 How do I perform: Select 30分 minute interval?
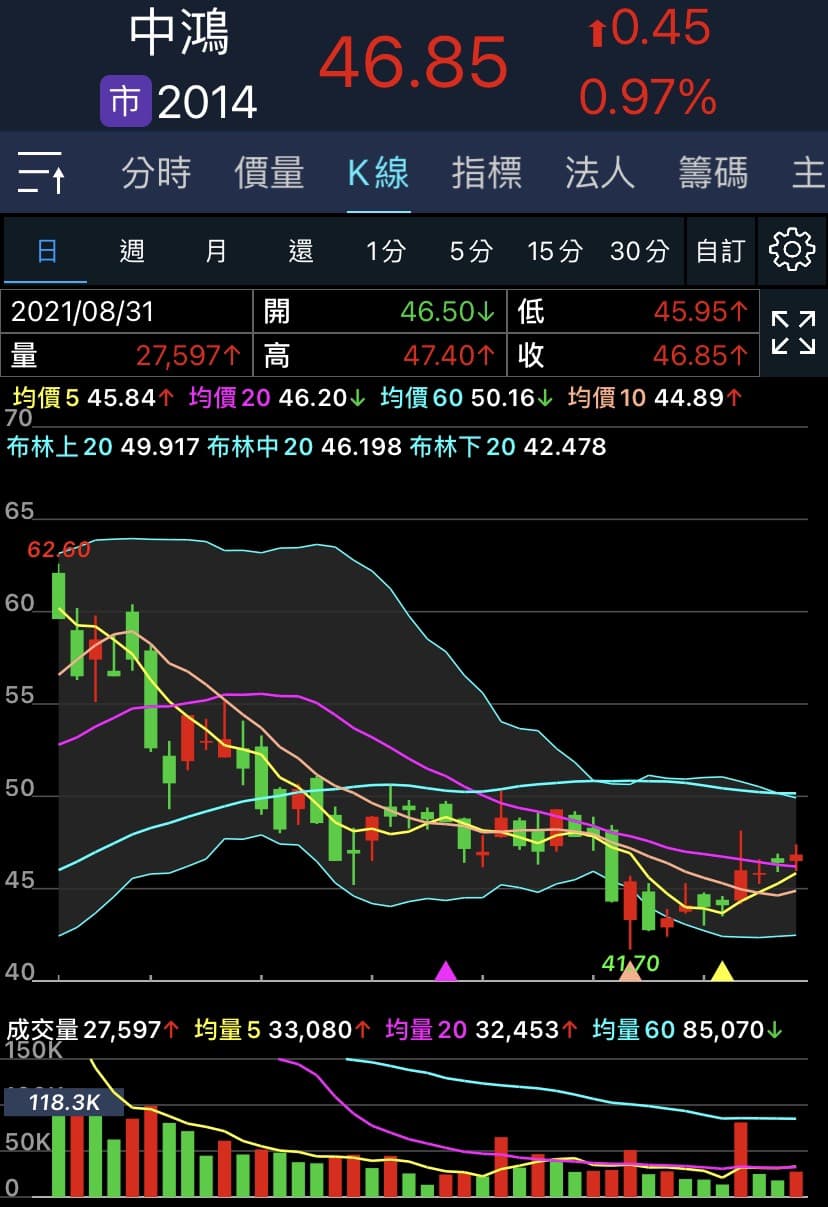click(x=639, y=250)
